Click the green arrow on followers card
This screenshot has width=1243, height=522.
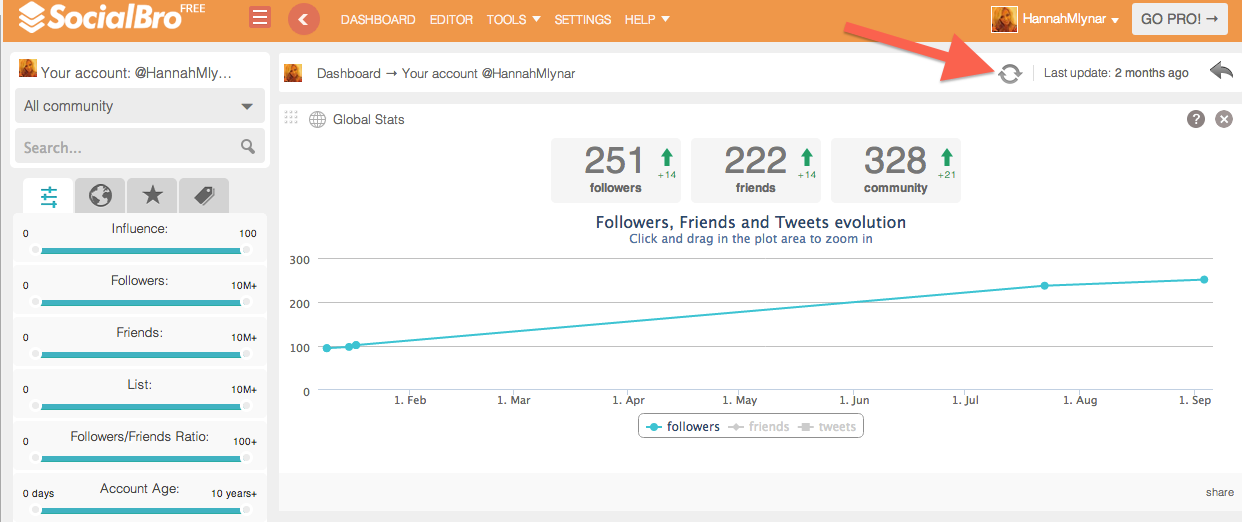tap(667, 157)
